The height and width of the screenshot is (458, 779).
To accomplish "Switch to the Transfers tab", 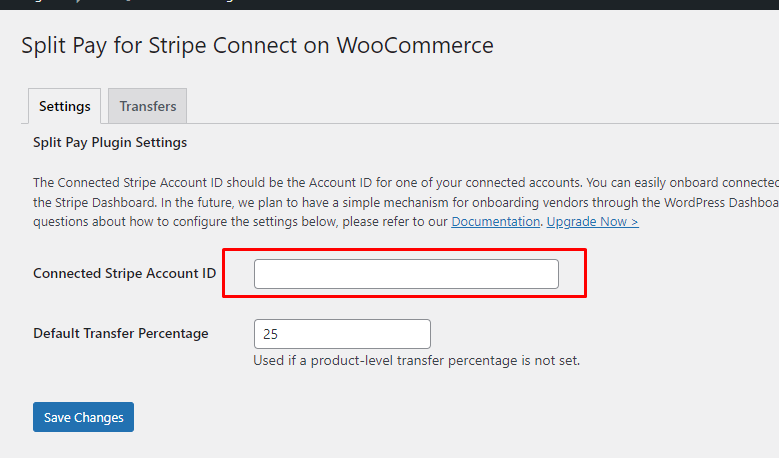I will tap(148, 106).
